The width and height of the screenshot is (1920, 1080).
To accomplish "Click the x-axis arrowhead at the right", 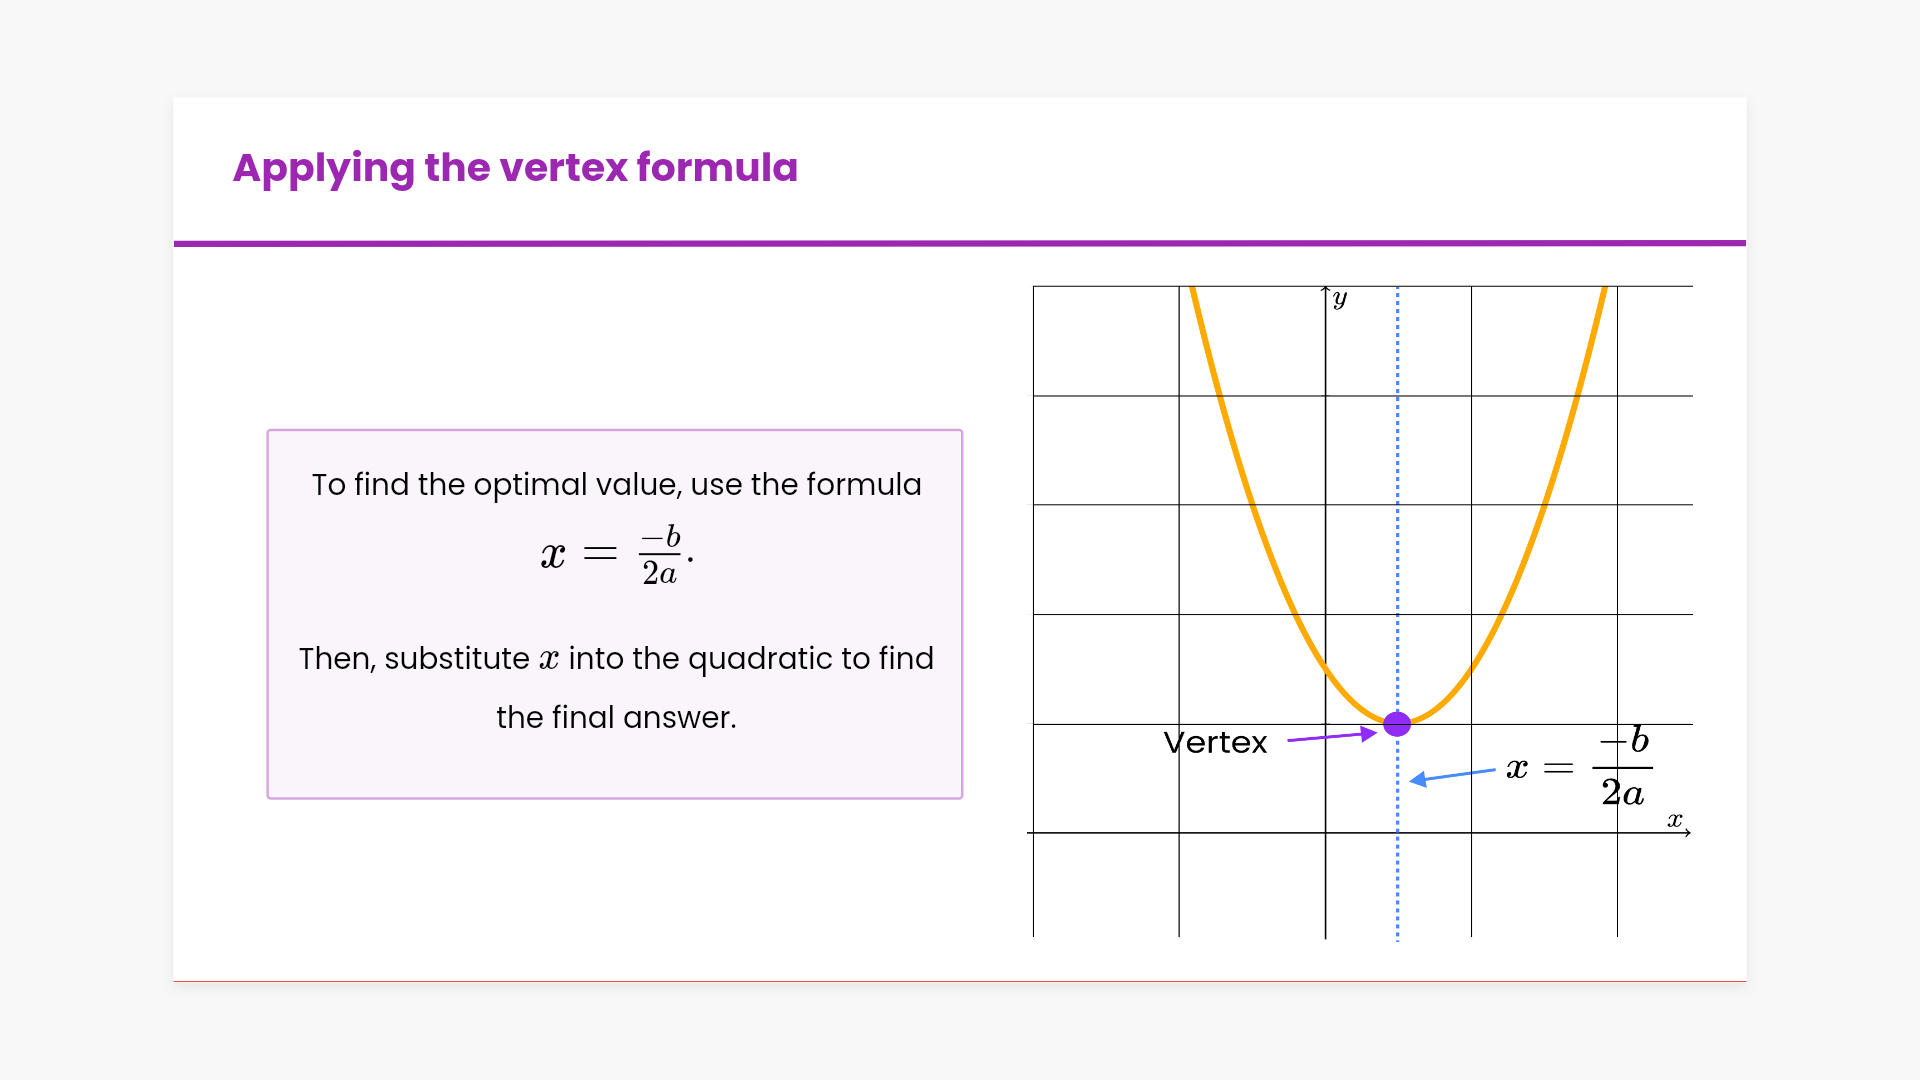I will pyautogui.click(x=1687, y=833).
